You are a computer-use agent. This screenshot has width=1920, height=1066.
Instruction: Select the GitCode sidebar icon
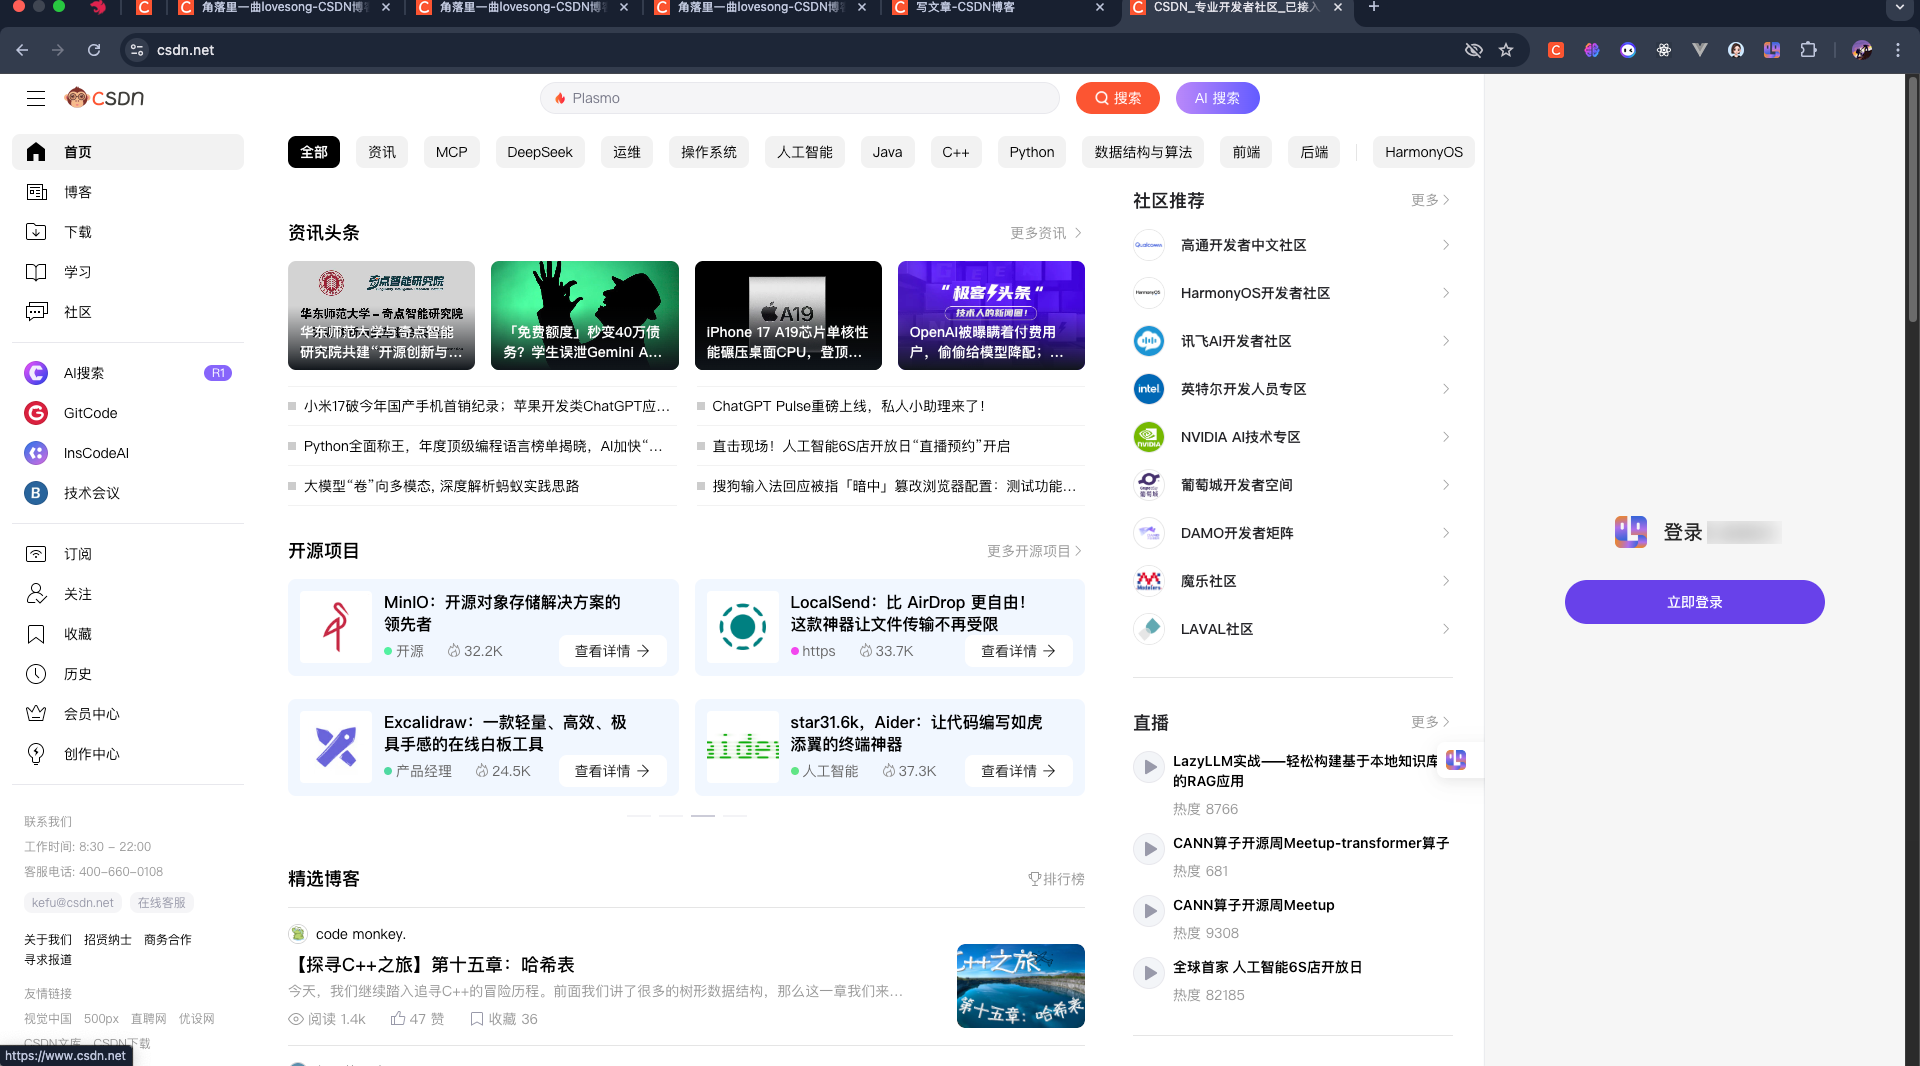(x=36, y=413)
